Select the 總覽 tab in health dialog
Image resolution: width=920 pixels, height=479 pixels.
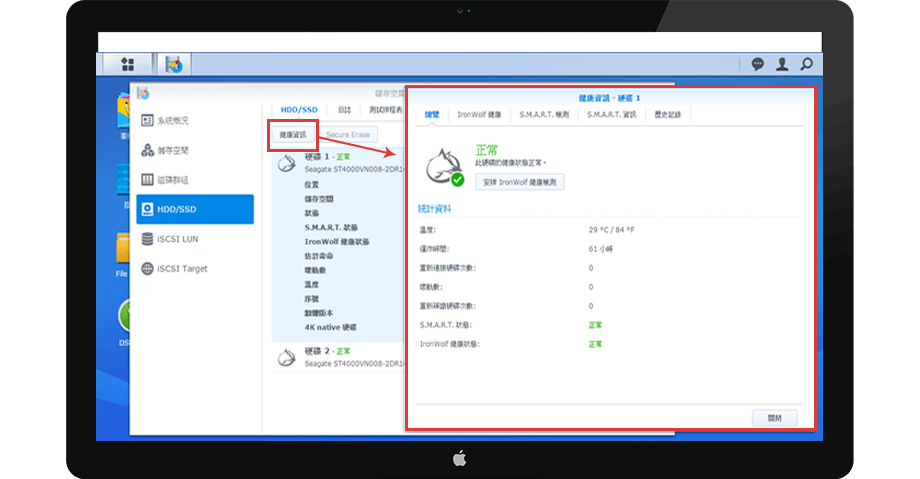point(432,114)
